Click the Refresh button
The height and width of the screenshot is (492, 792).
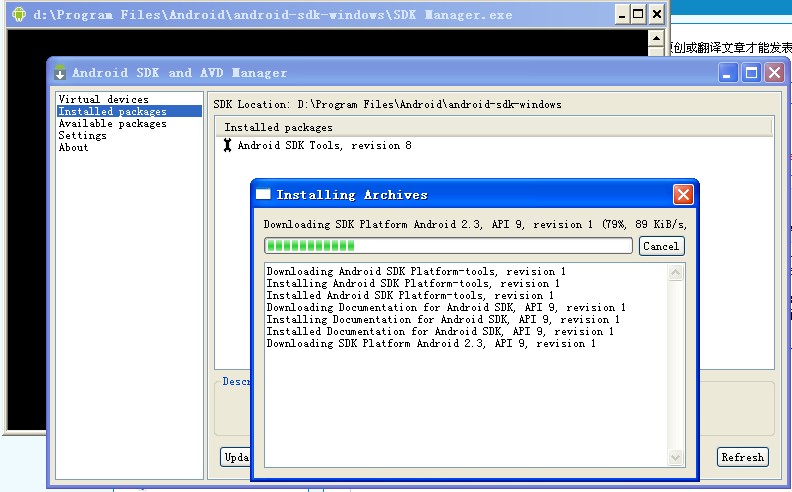click(742, 457)
